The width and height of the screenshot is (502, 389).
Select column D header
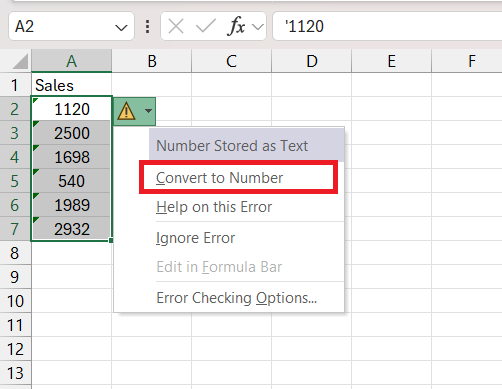312,61
